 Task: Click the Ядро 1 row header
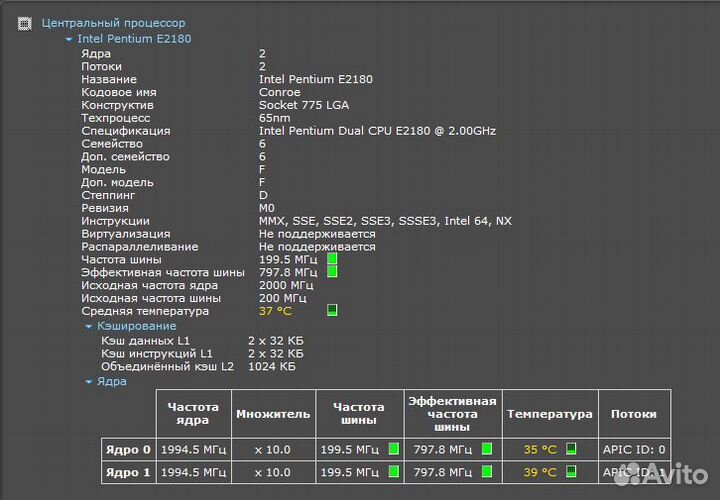click(128, 472)
